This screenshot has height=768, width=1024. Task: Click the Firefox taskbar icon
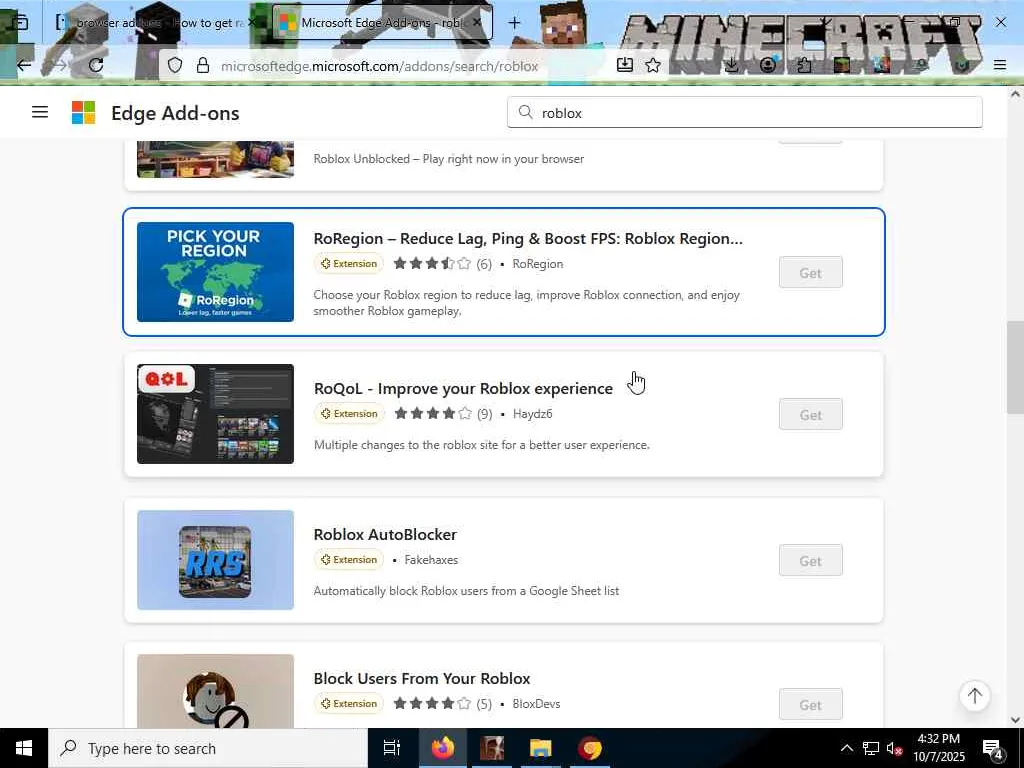coord(443,748)
